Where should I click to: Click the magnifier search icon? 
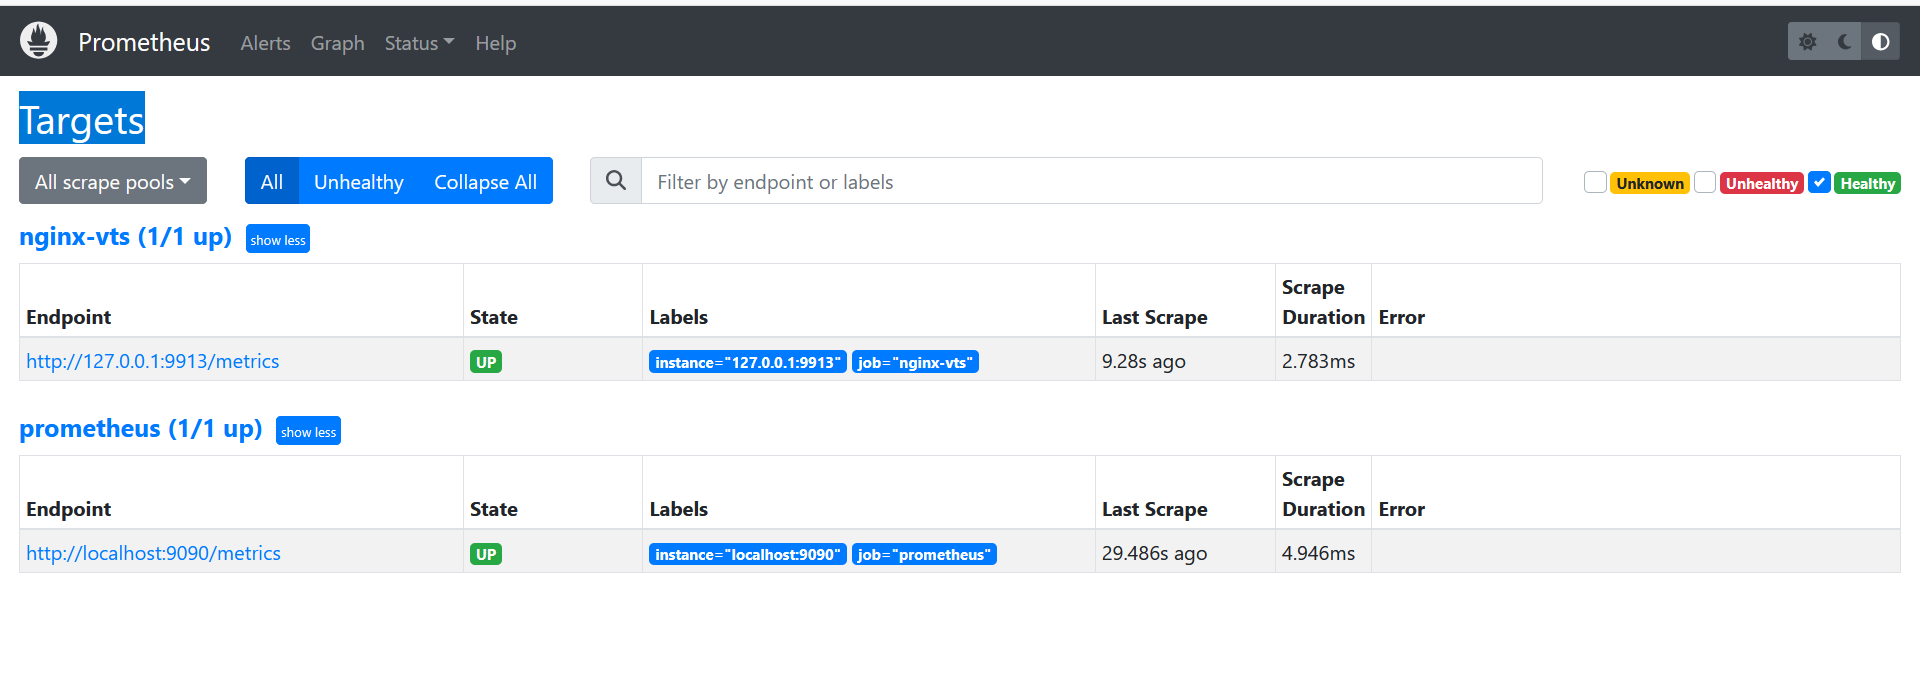(x=616, y=181)
